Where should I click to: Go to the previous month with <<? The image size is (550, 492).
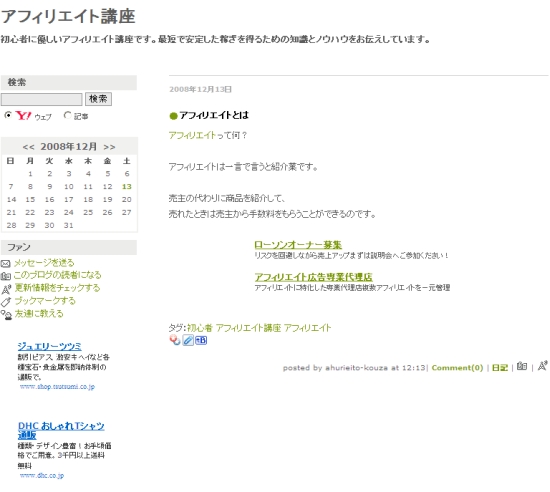(28, 147)
